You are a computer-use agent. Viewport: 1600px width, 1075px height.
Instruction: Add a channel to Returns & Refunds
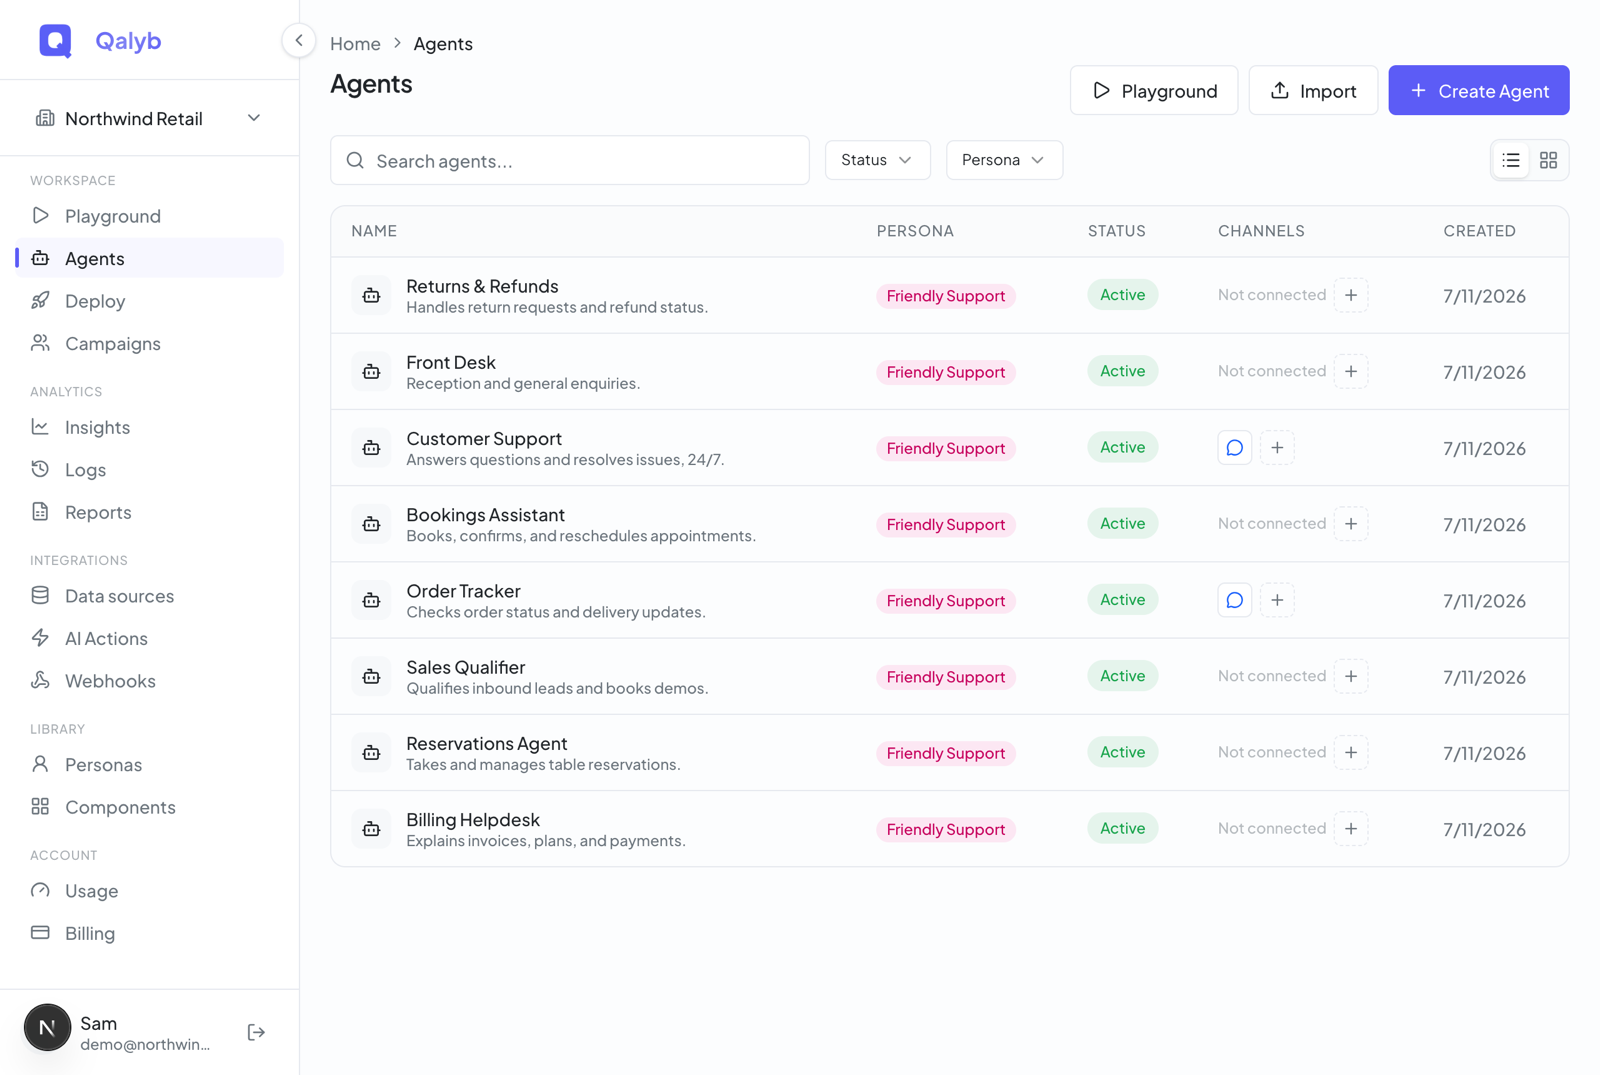click(x=1351, y=295)
